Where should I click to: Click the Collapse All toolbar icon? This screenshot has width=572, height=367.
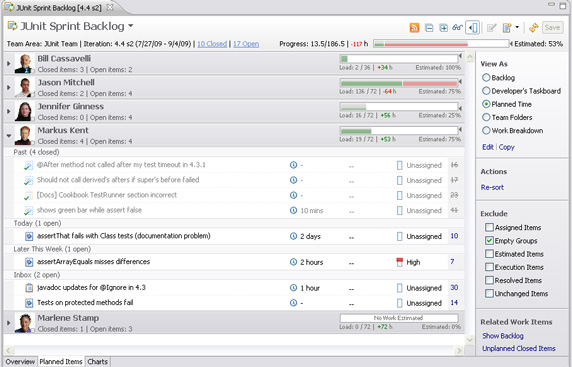pos(429,28)
